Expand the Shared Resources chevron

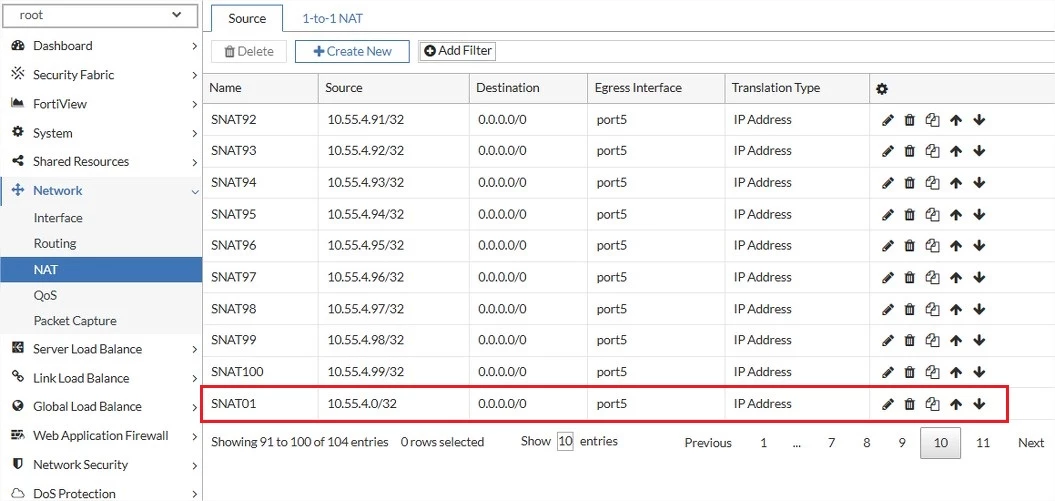tap(194, 162)
